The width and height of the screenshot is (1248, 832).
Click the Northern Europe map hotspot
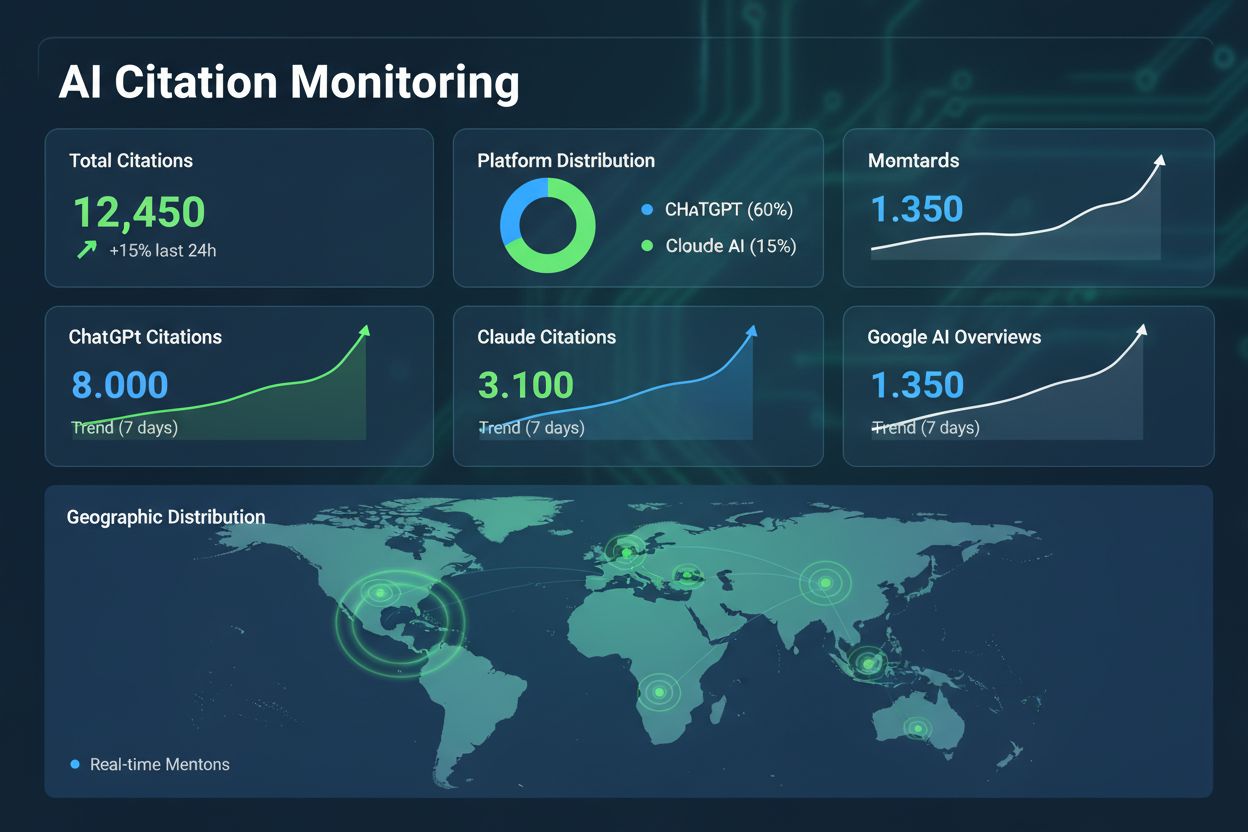point(627,551)
